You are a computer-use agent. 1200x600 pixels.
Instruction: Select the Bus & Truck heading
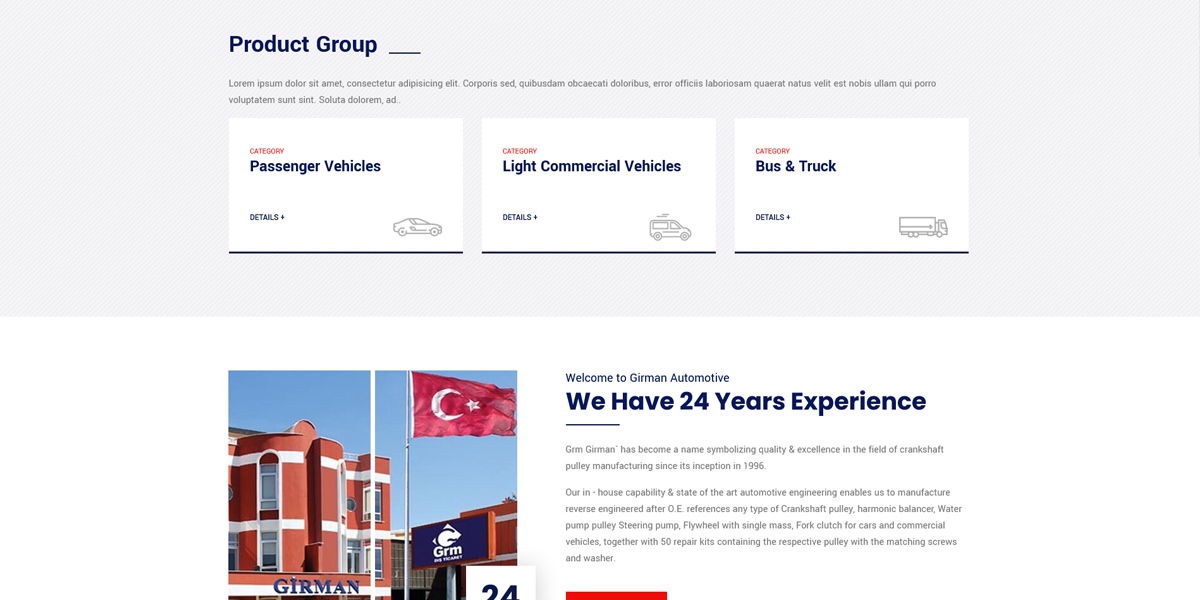[796, 166]
